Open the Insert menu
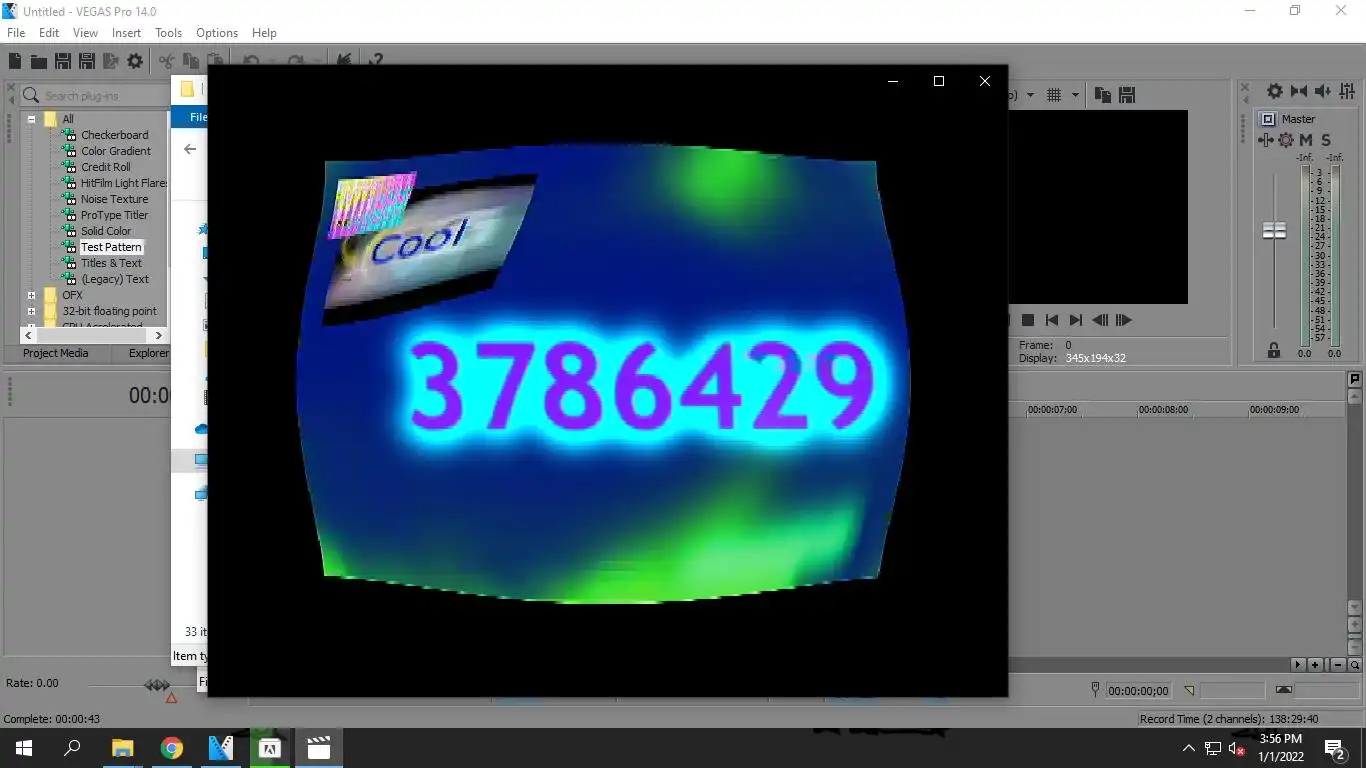The height and width of the screenshot is (768, 1366). click(x=126, y=33)
